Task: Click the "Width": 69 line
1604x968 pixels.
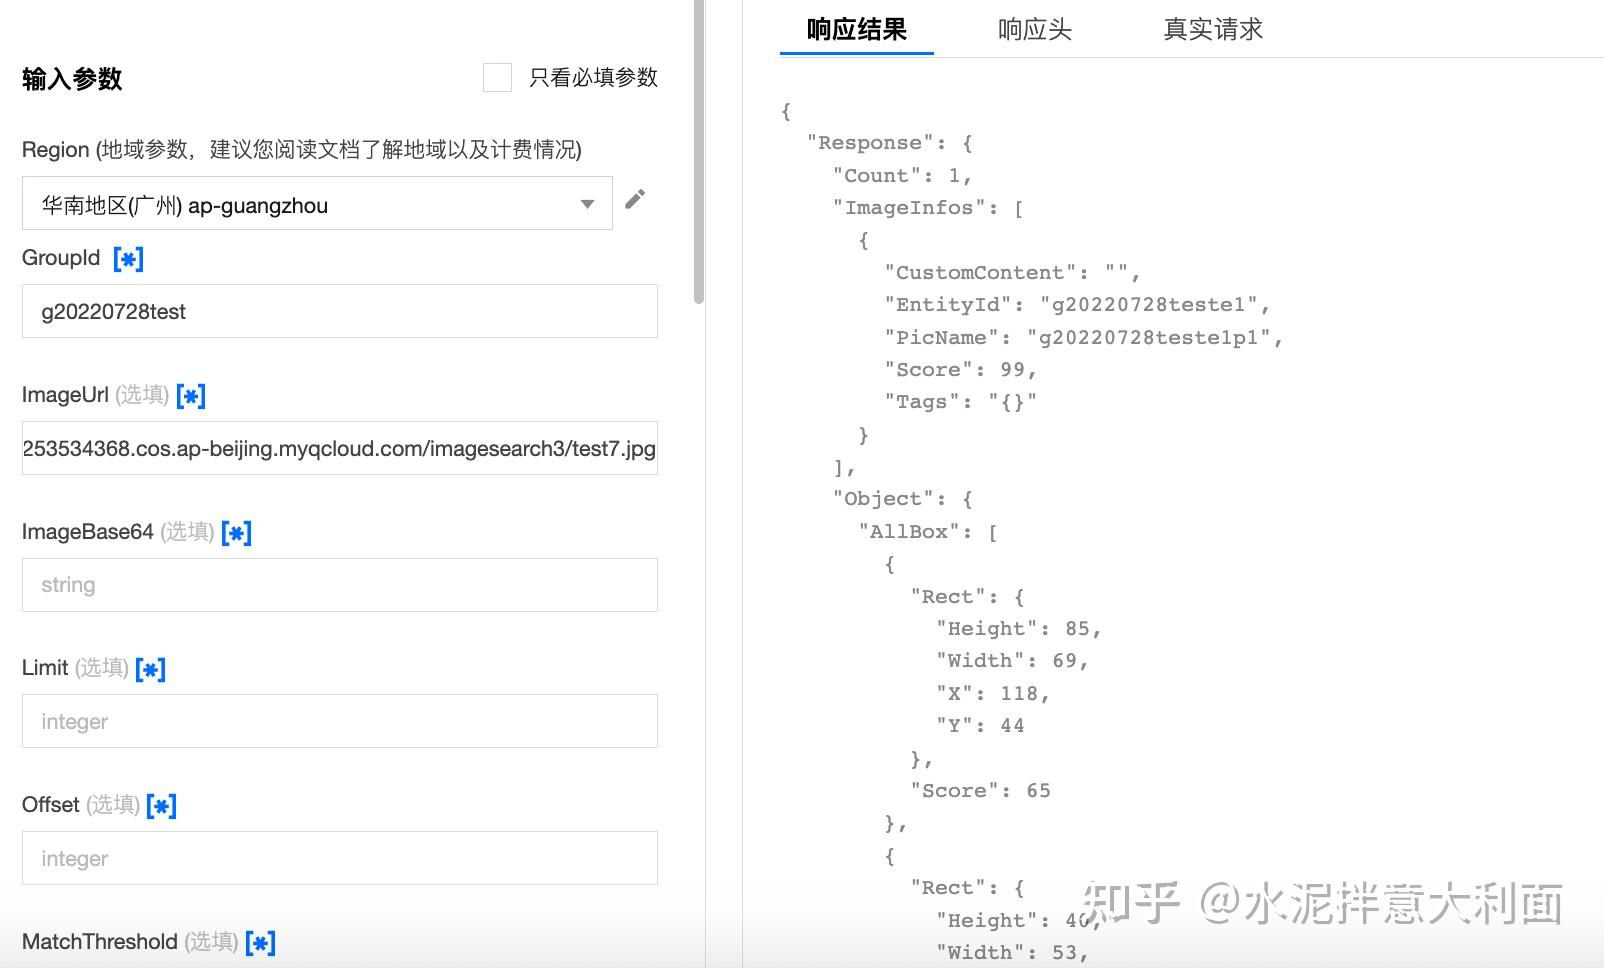Action: [x=1012, y=661]
